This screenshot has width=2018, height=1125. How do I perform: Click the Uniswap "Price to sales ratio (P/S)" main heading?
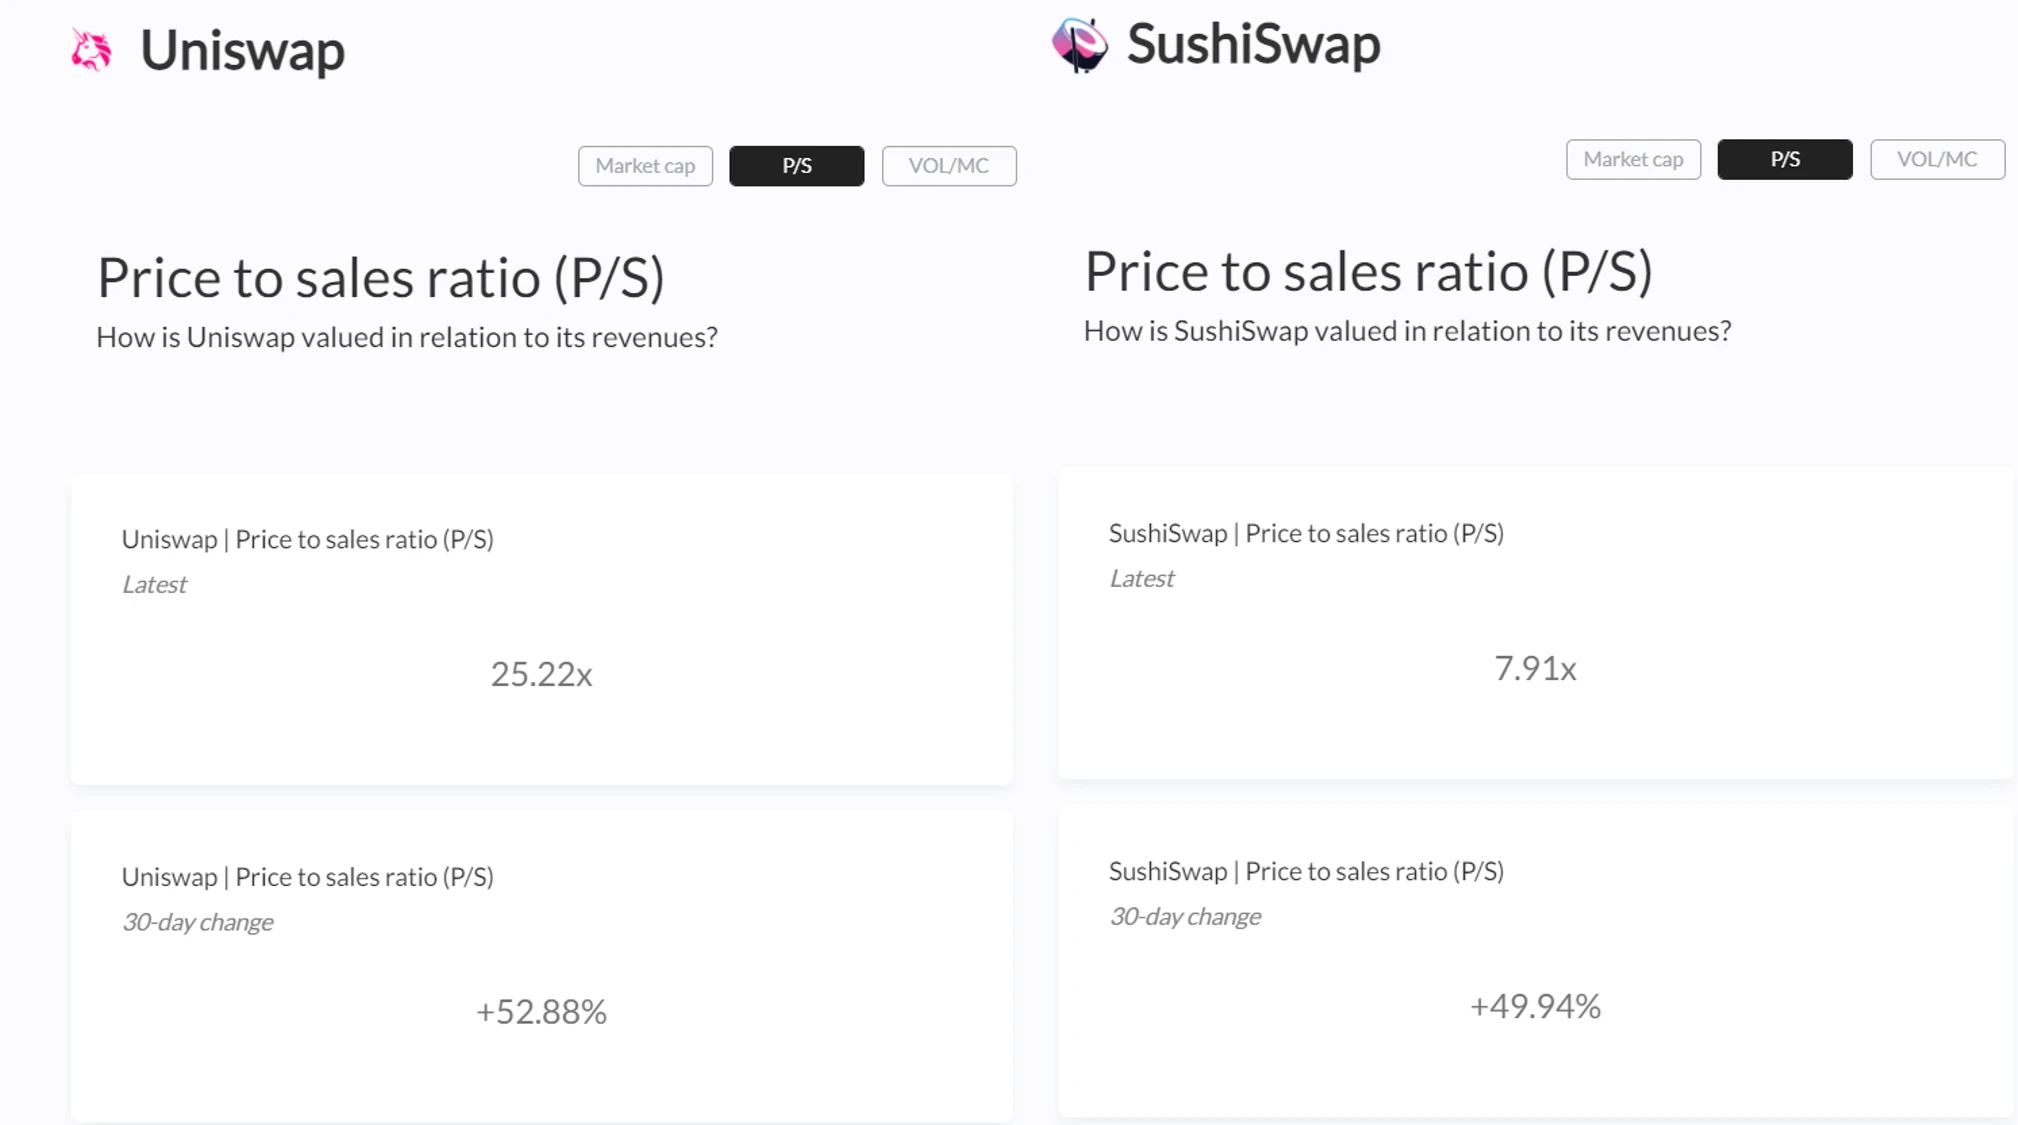[x=380, y=277]
